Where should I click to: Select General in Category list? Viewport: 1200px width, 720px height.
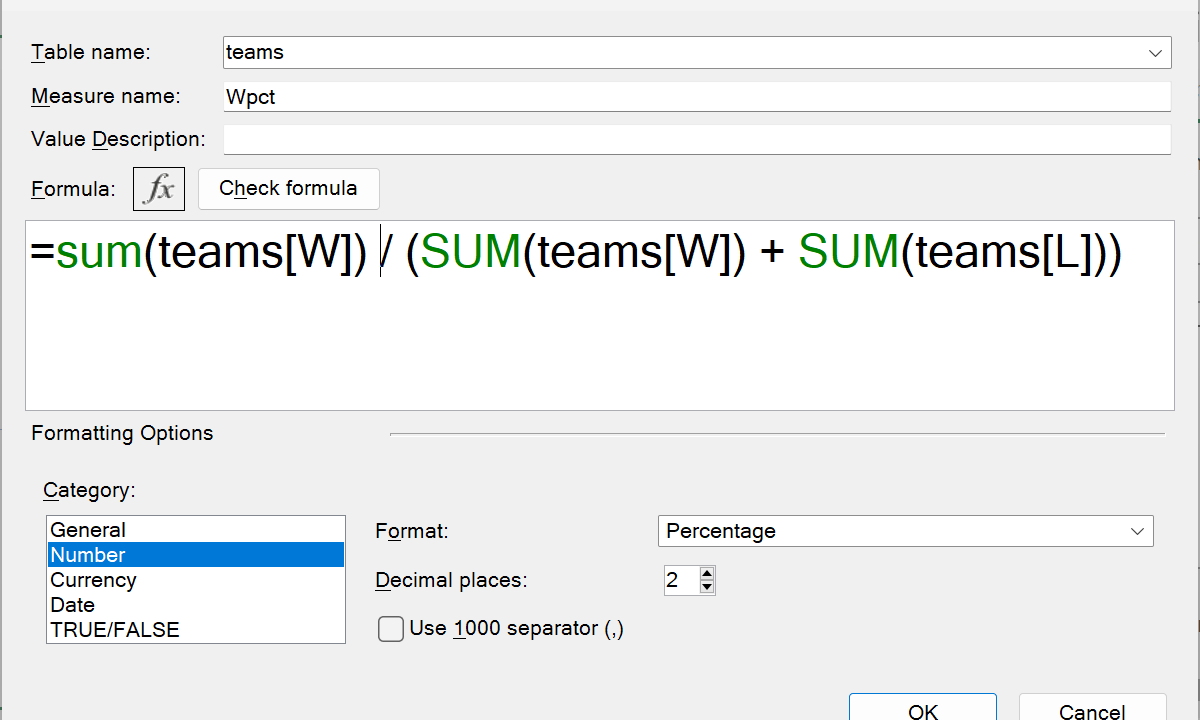[88, 530]
